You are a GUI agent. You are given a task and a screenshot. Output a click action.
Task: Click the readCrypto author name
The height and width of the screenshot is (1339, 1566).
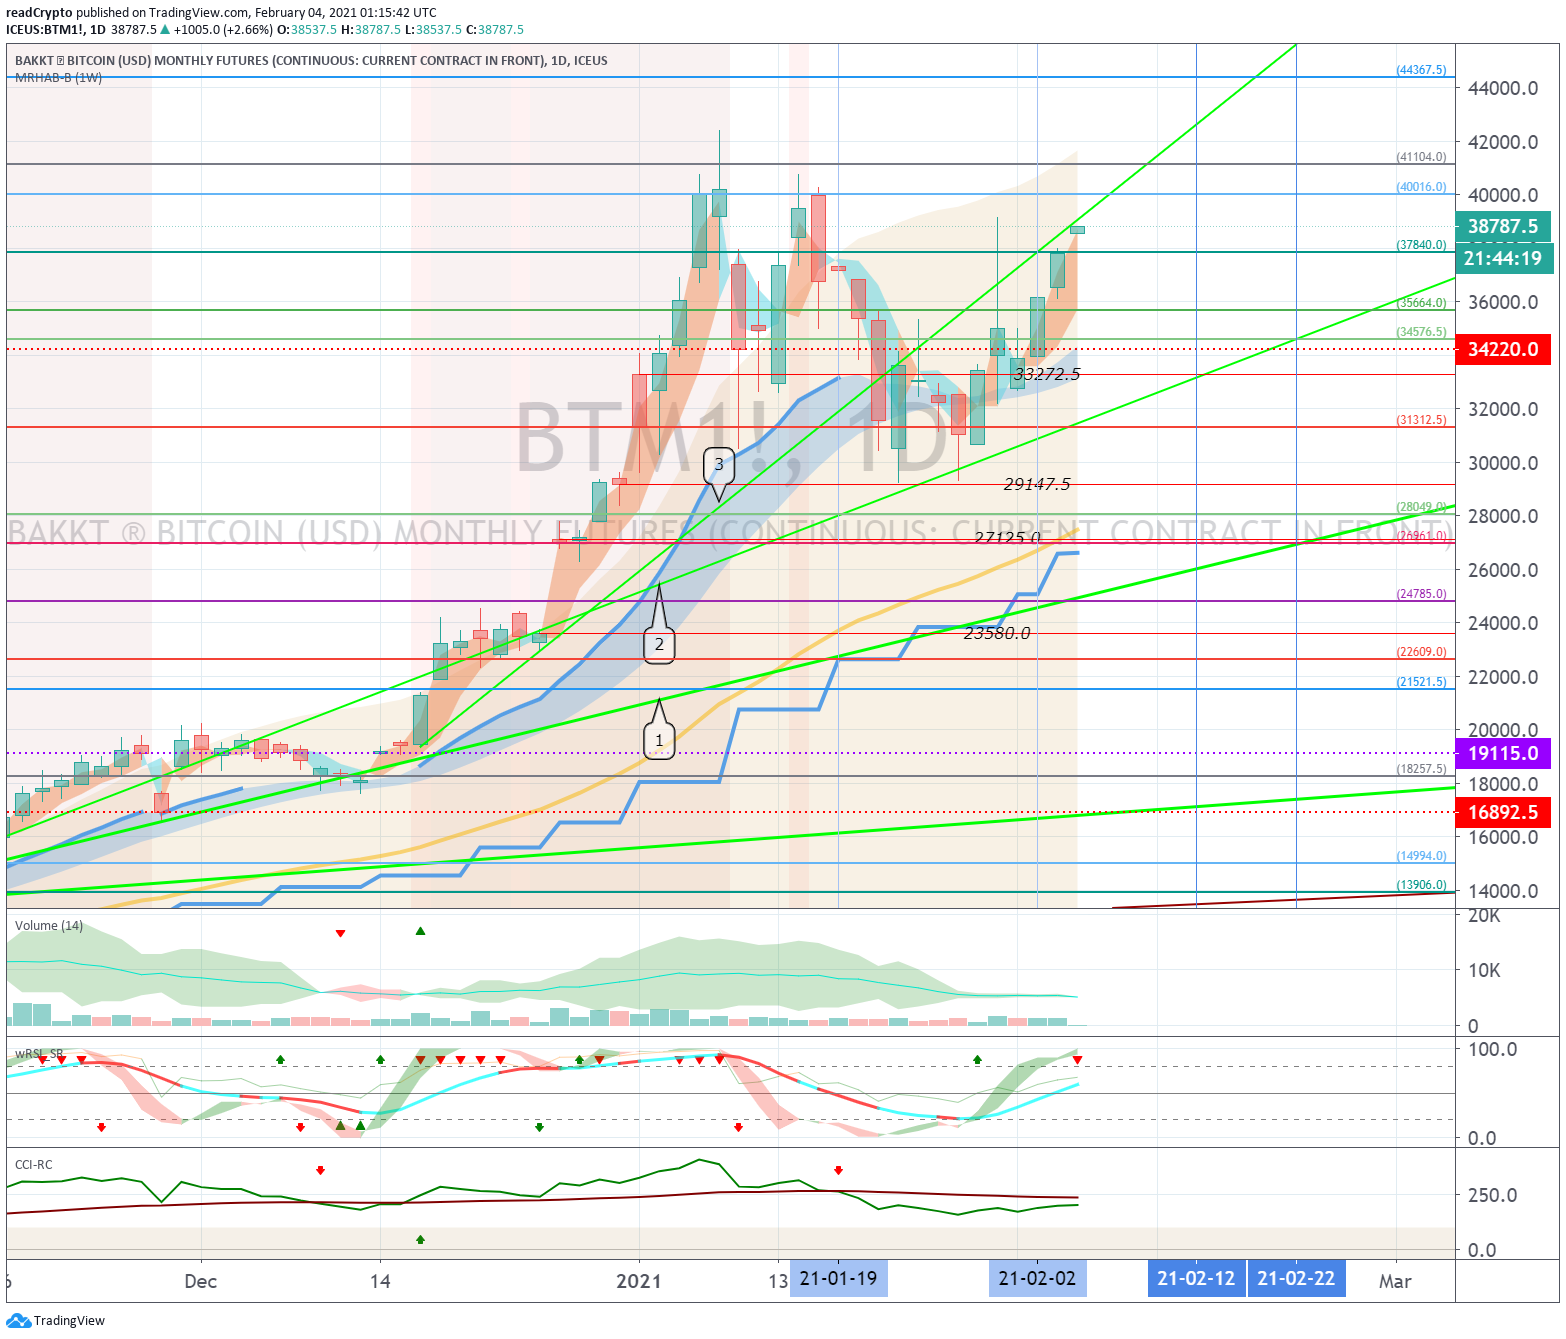(x=39, y=13)
